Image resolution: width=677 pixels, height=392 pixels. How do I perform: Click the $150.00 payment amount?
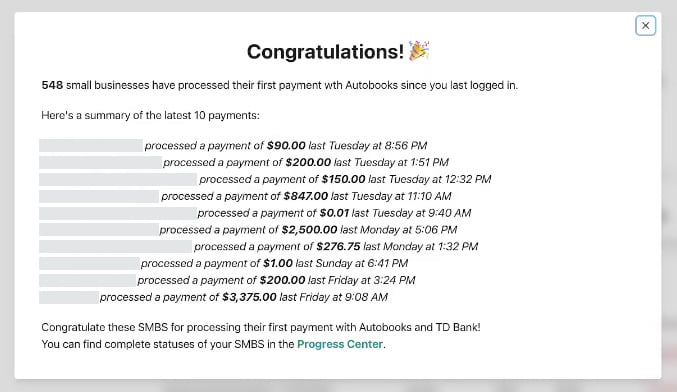click(343, 179)
